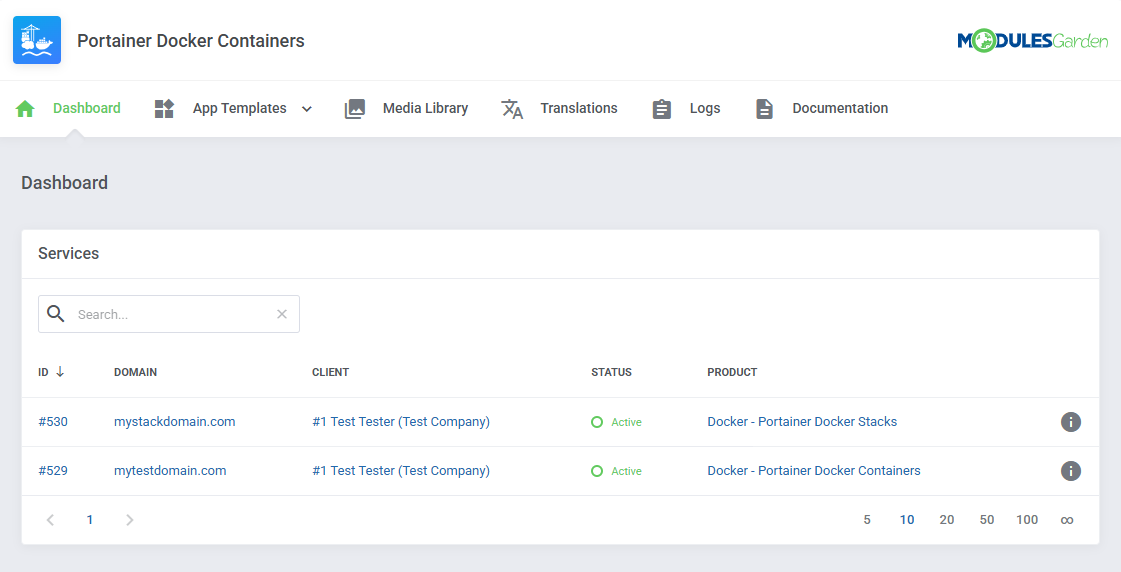Open the client link in the #529 row
Screen dimensions: 1121x572
pyautogui.click(x=401, y=470)
